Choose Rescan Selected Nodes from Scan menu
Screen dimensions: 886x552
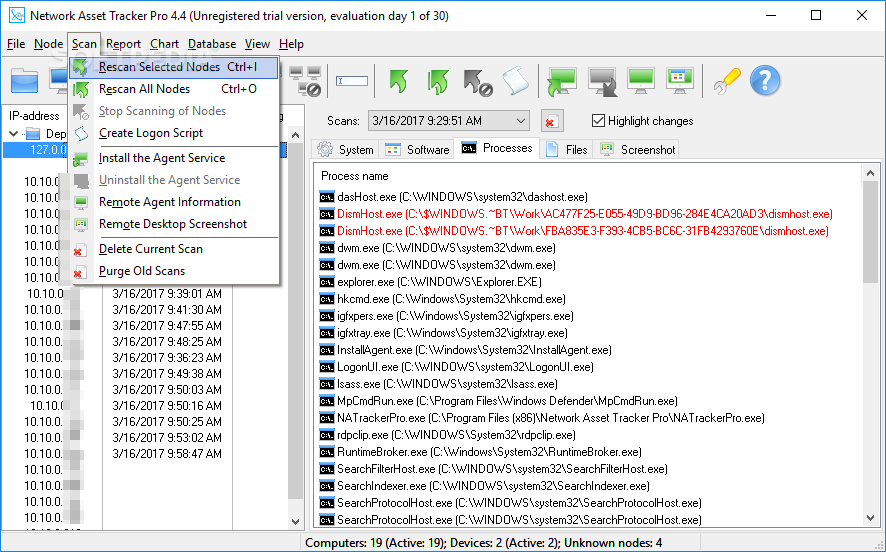(174, 67)
